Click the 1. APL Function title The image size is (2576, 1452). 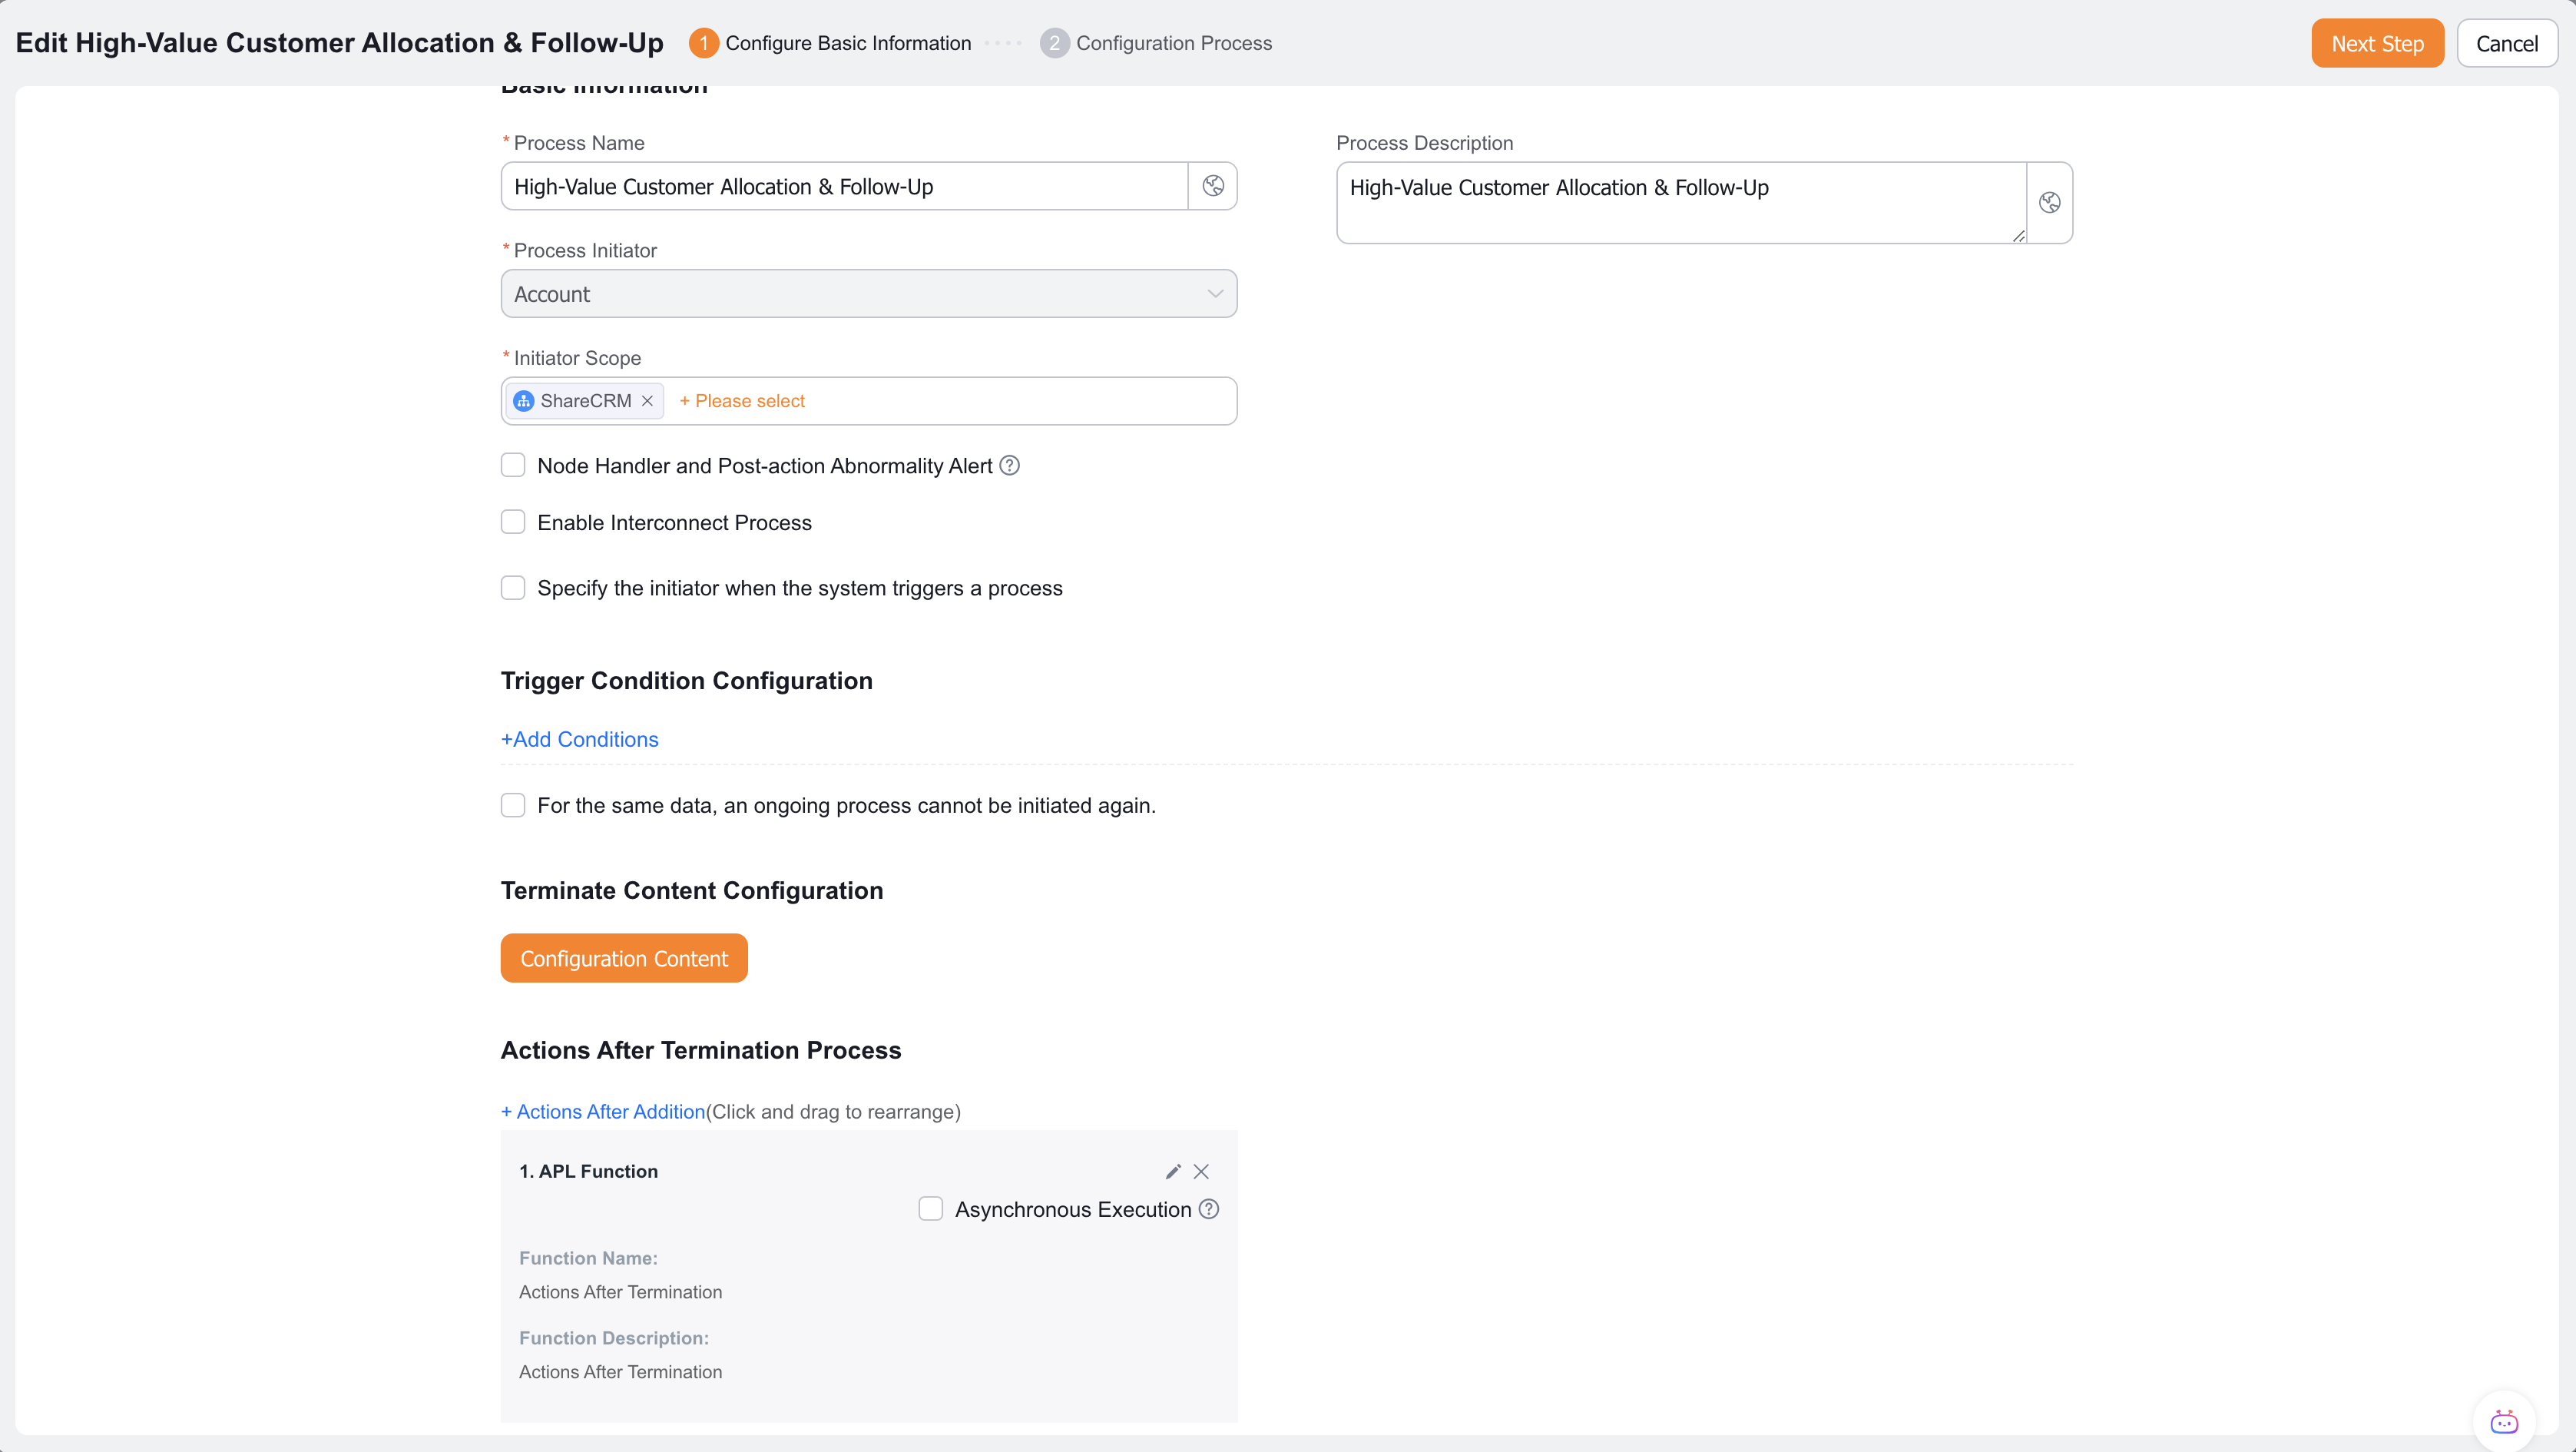coord(588,1171)
